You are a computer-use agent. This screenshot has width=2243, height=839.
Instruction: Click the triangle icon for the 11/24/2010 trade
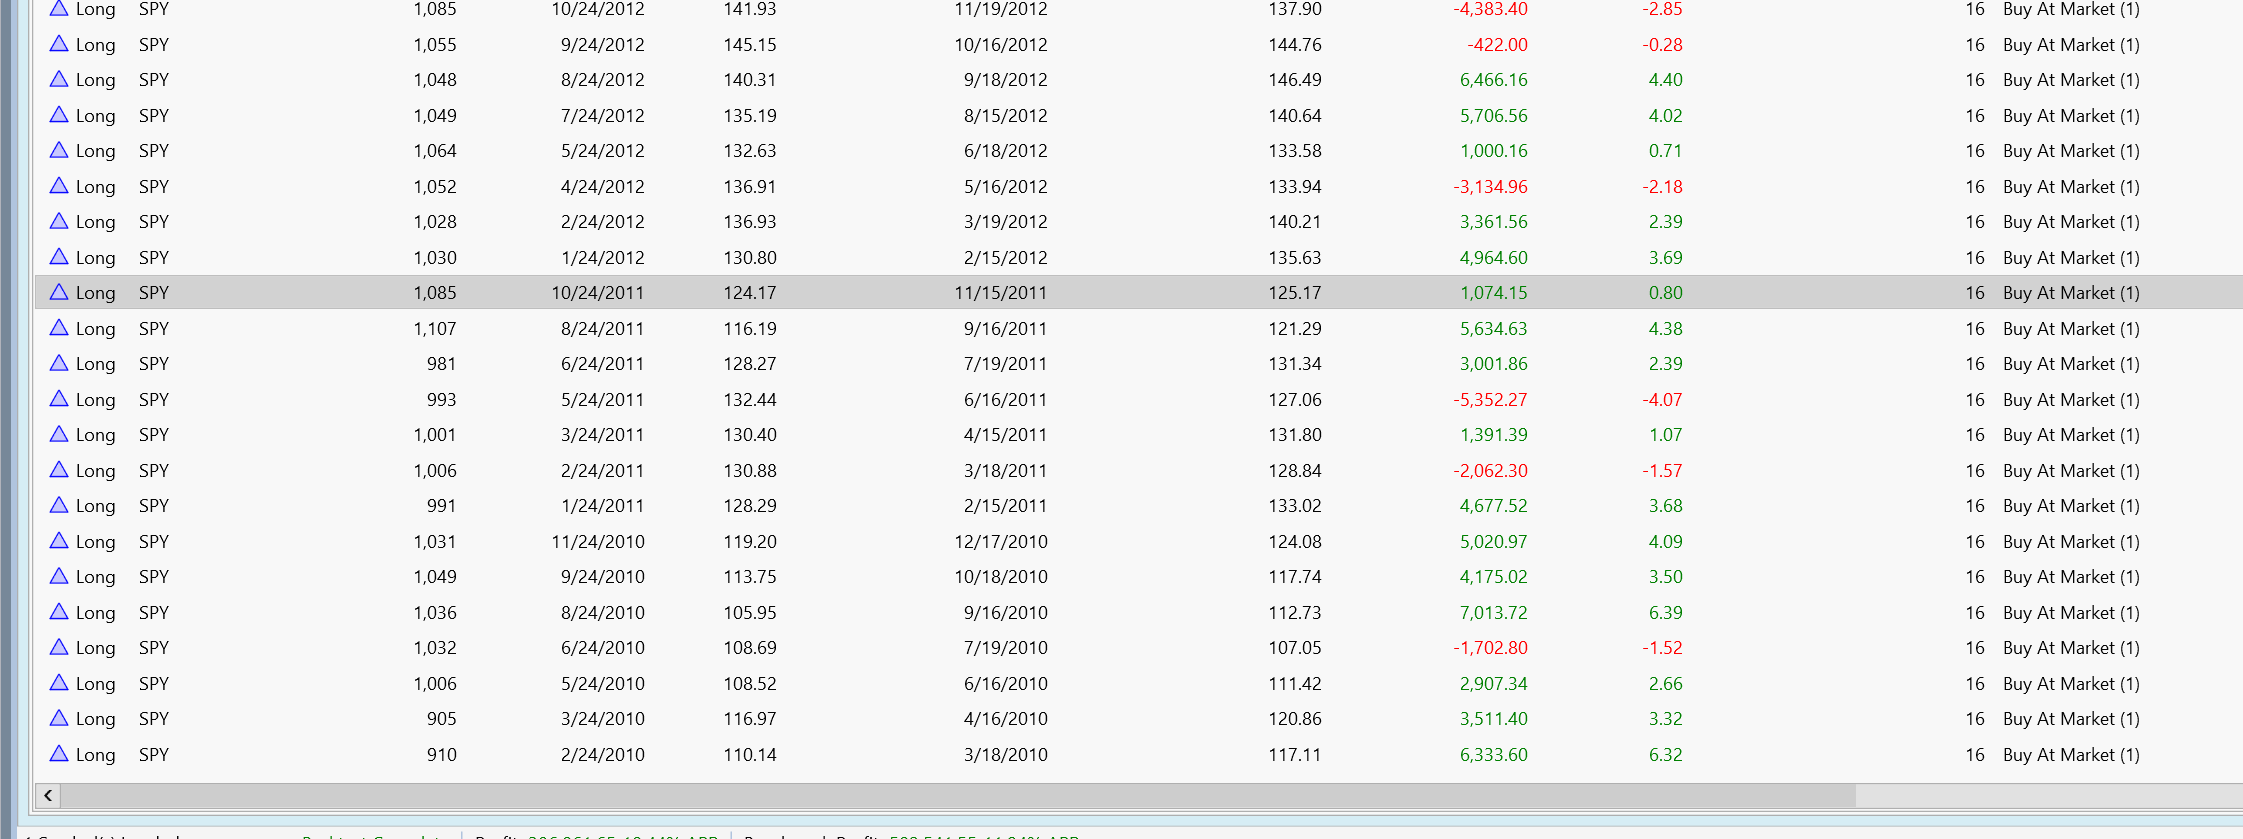(59, 541)
